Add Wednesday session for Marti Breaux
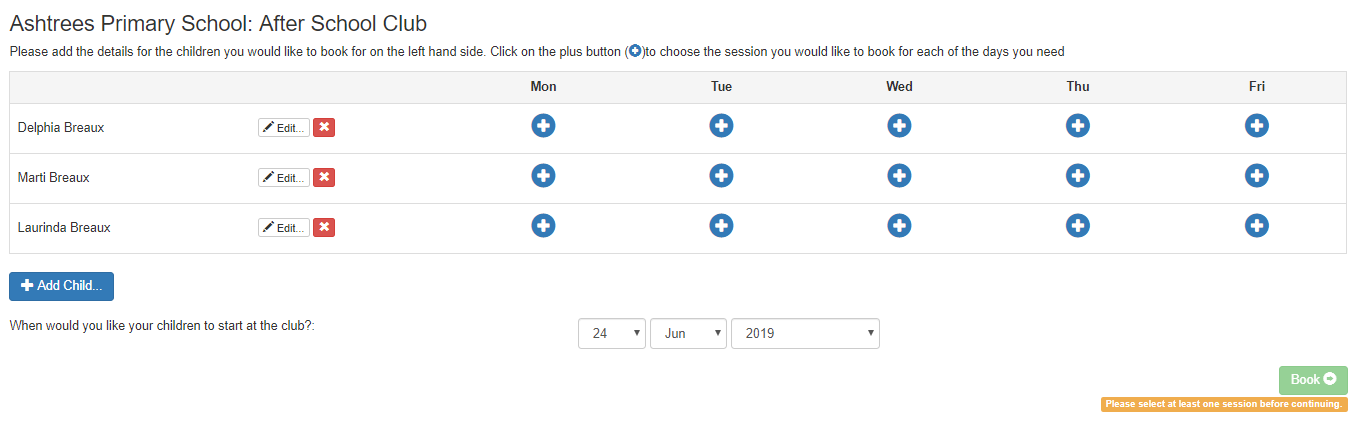The image size is (1361, 428). pos(899,176)
